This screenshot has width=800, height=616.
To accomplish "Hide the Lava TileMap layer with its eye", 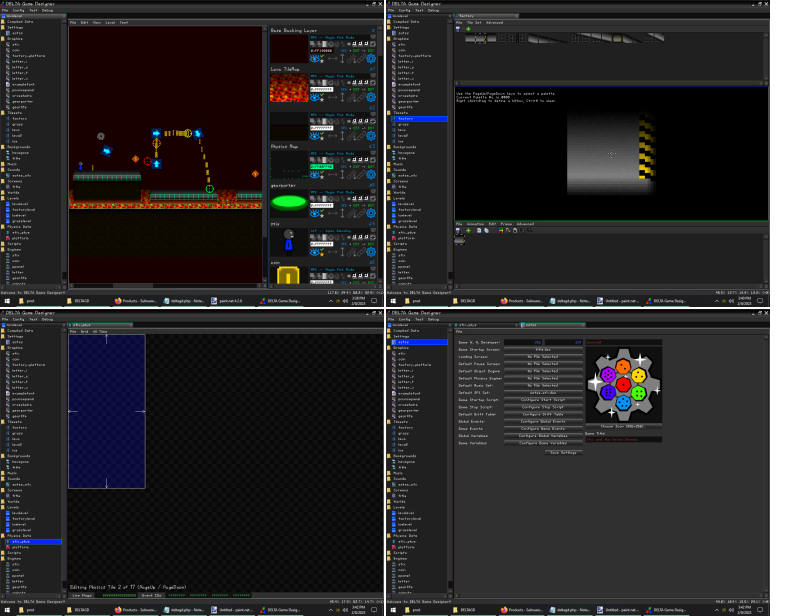I will coord(314,97).
